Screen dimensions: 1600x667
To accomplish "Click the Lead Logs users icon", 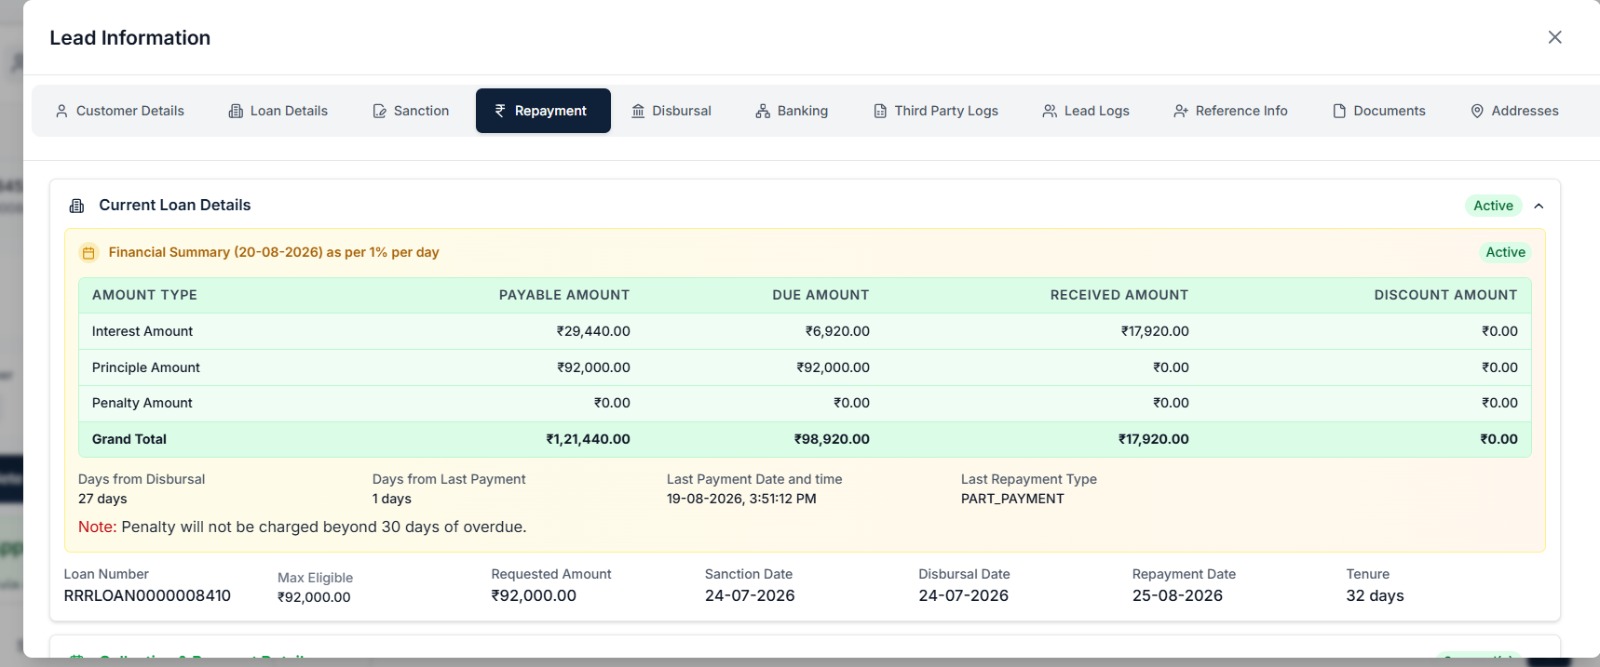I will pos(1050,111).
